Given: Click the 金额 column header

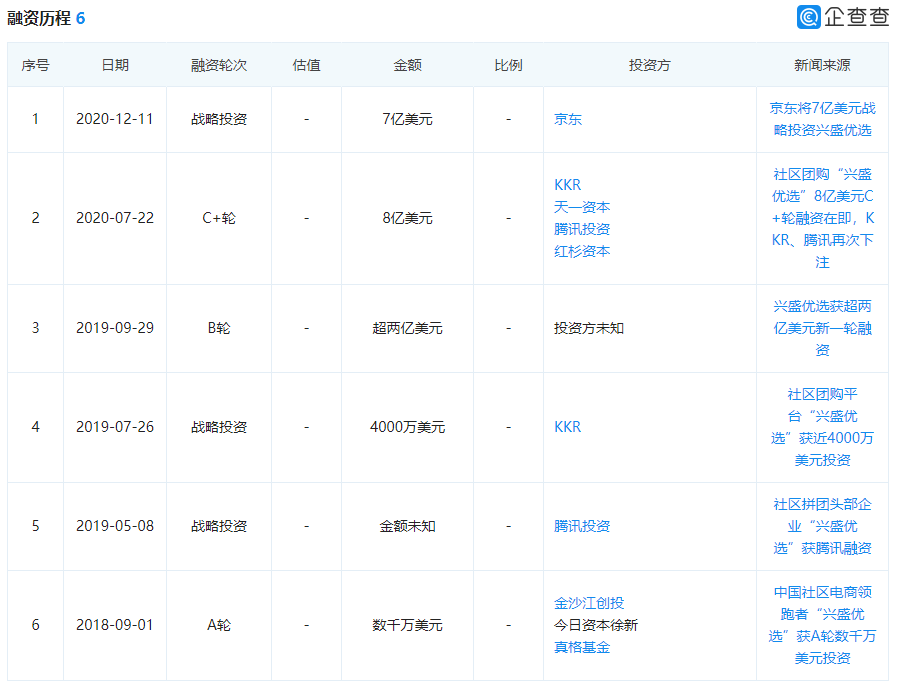Looking at the screenshot, I should tap(407, 65).
